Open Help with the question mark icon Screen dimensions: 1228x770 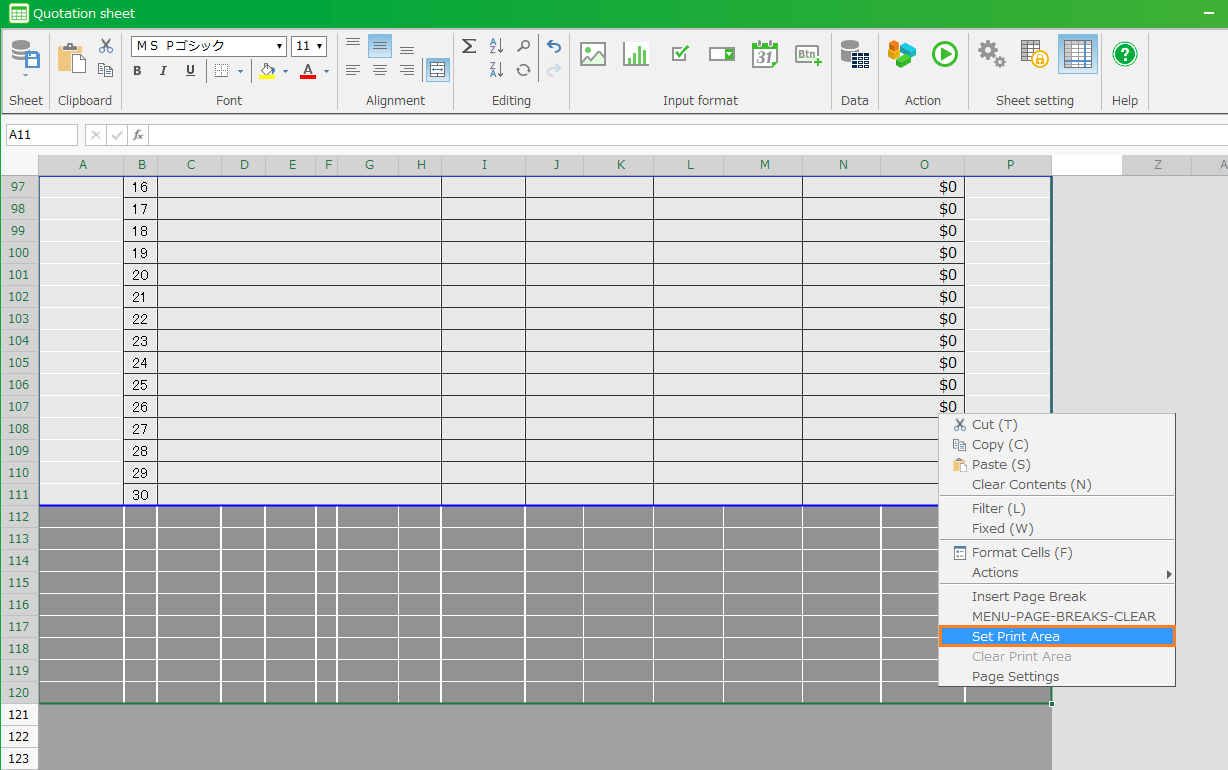(1125, 54)
